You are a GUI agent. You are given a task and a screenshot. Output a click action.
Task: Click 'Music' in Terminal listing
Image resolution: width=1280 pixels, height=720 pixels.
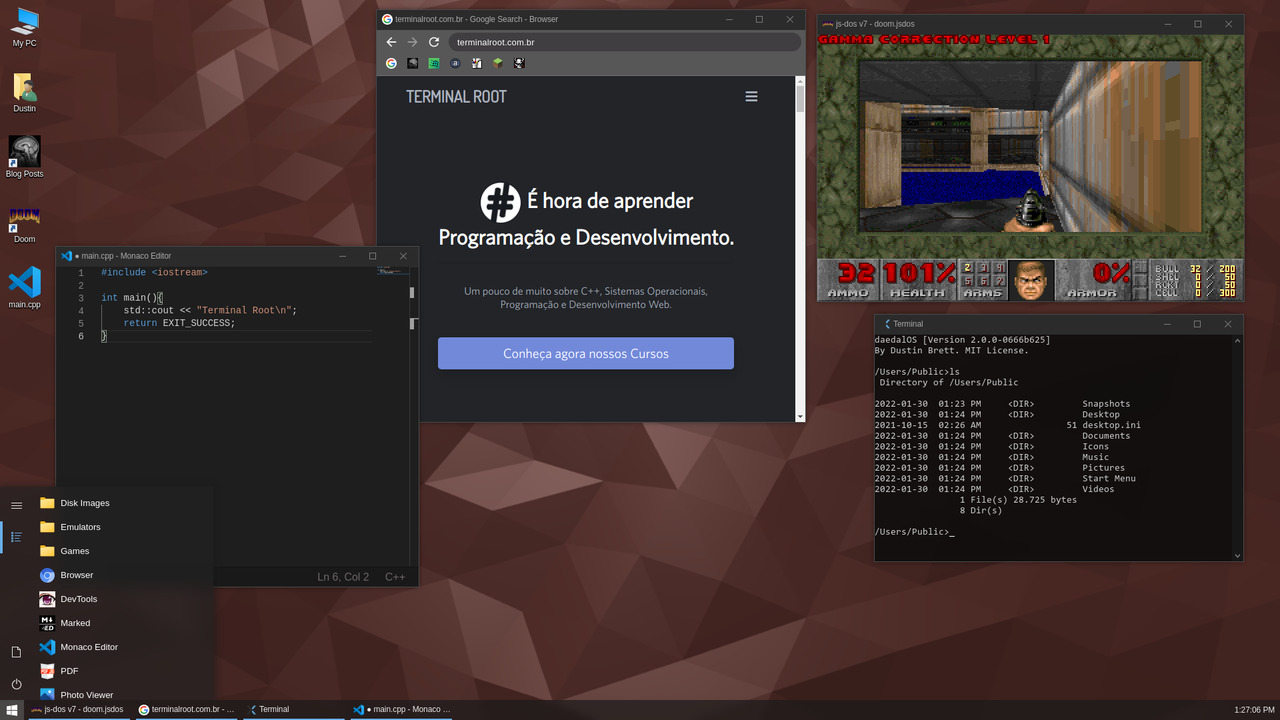[1095, 457]
